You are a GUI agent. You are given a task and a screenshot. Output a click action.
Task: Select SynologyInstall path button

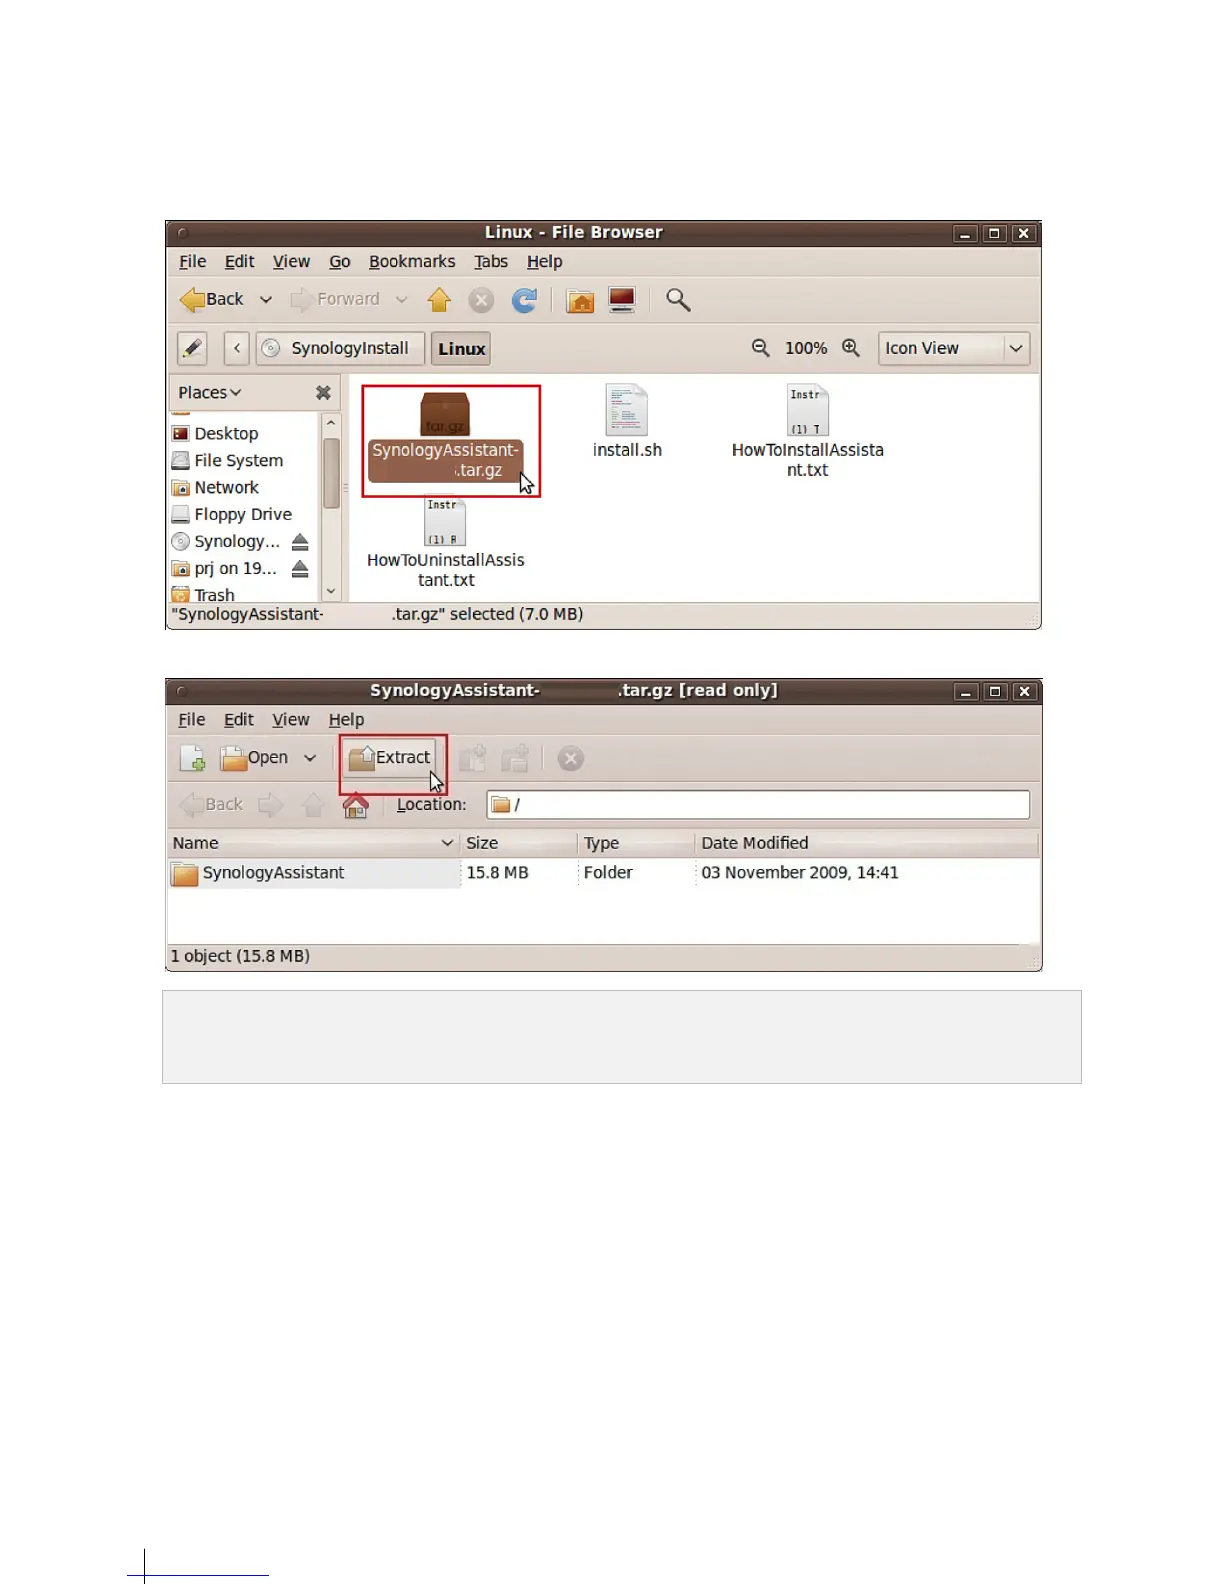click(x=340, y=348)
